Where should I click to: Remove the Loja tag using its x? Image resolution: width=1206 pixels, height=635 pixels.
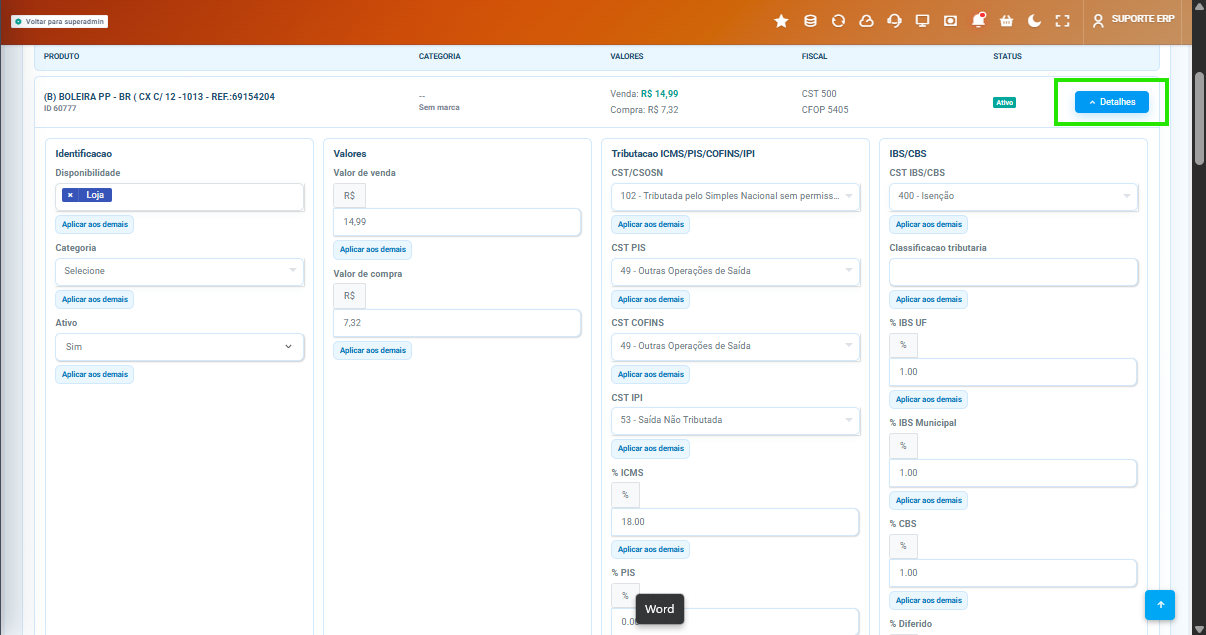[x=70, y=195]
